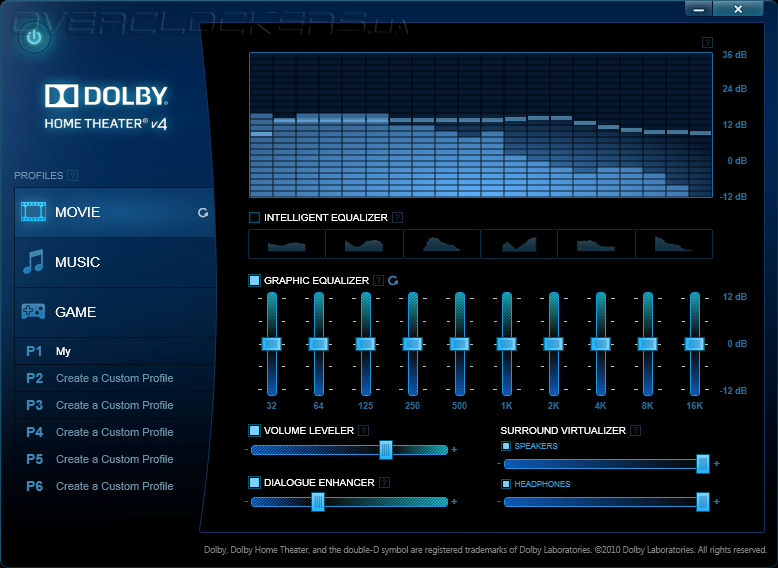Open Dialogue Enhancer help icon

(x=384, y=483)
